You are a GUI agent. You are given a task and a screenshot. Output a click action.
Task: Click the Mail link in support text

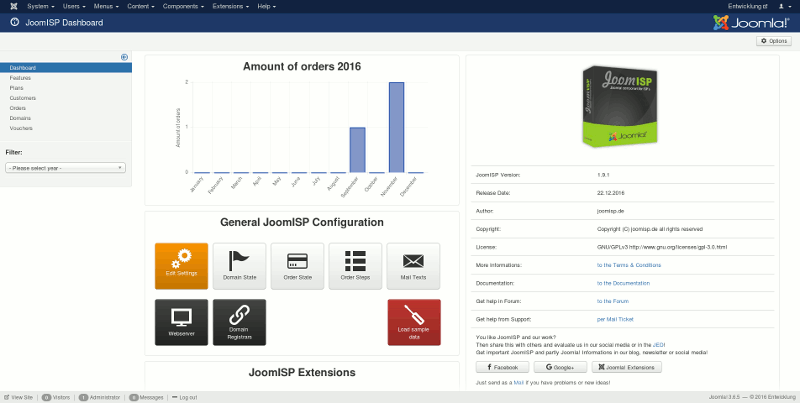click(x=518, y=383)
